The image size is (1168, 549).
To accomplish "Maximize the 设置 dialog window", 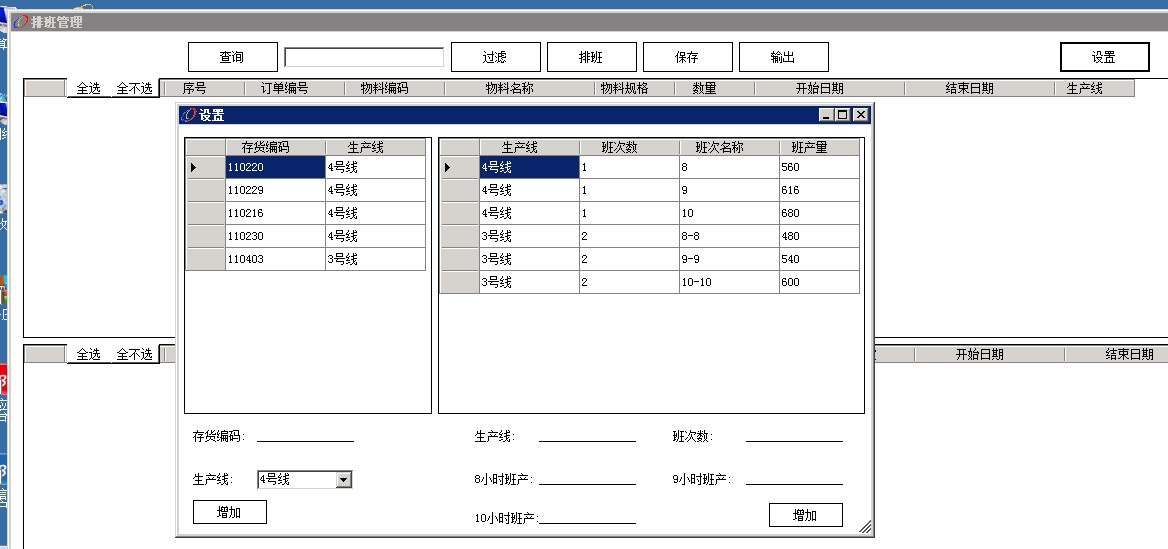I will [843, 115].
